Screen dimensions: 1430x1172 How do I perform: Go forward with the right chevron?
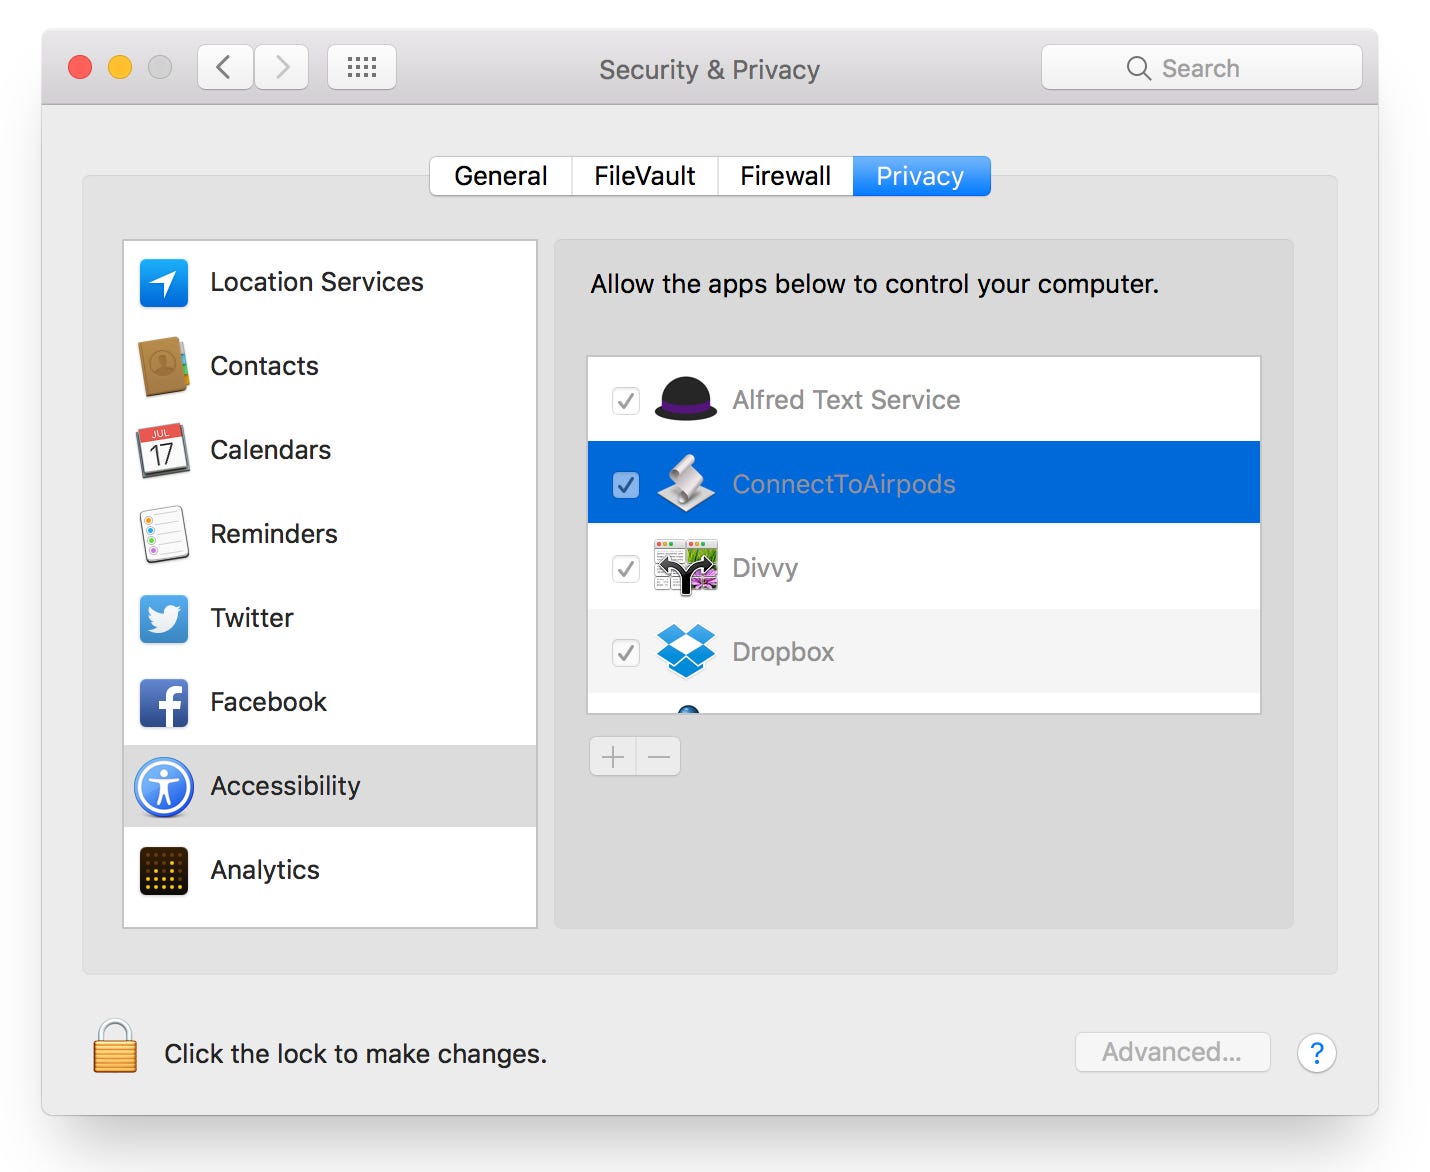(x=282, y=68)
